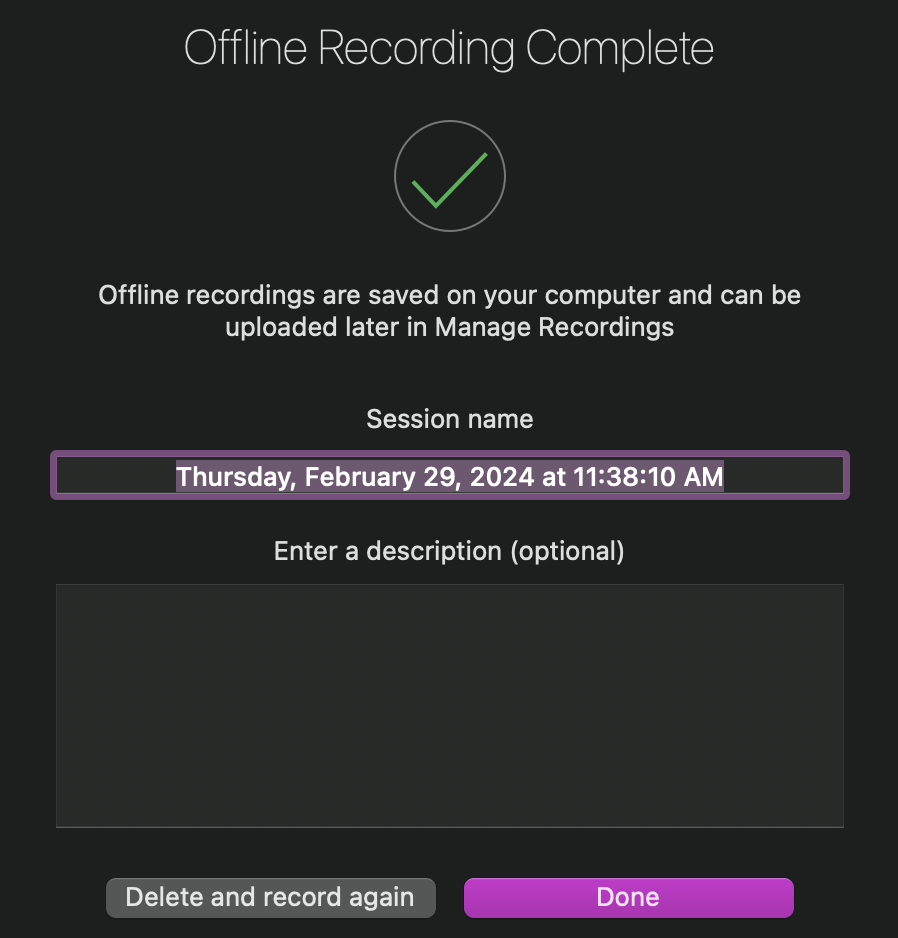Screen dimensions: 898x938
Task: Click the Session name label
Action: click(x=449, y=419)
